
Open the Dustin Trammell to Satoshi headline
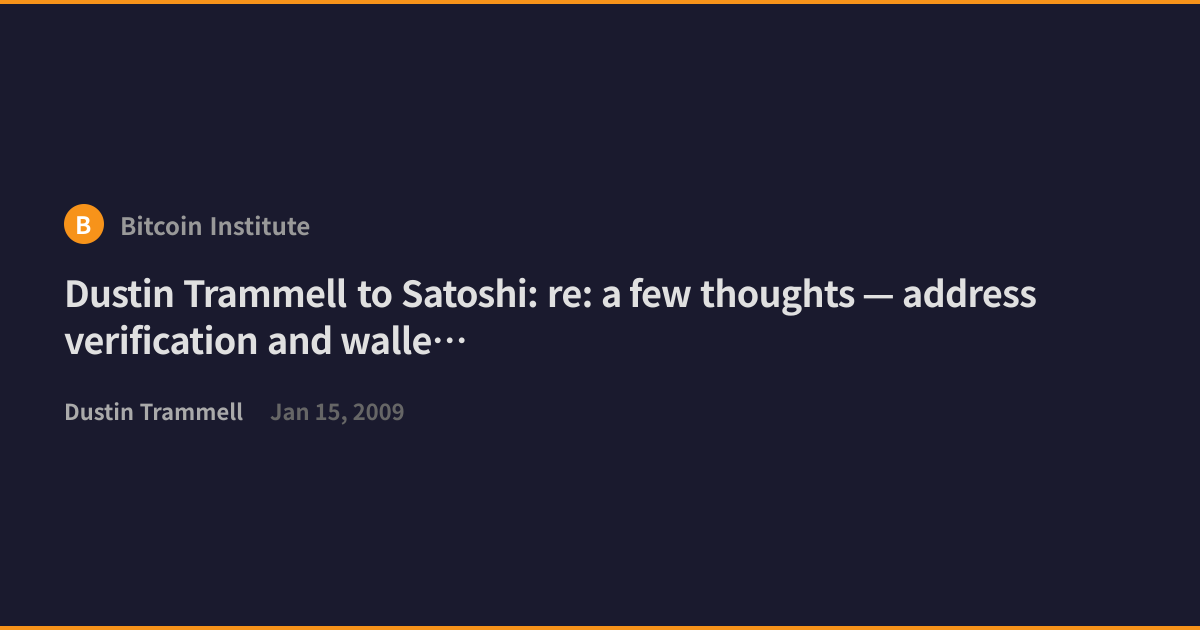pyautogui.click(x=550, y=318)
